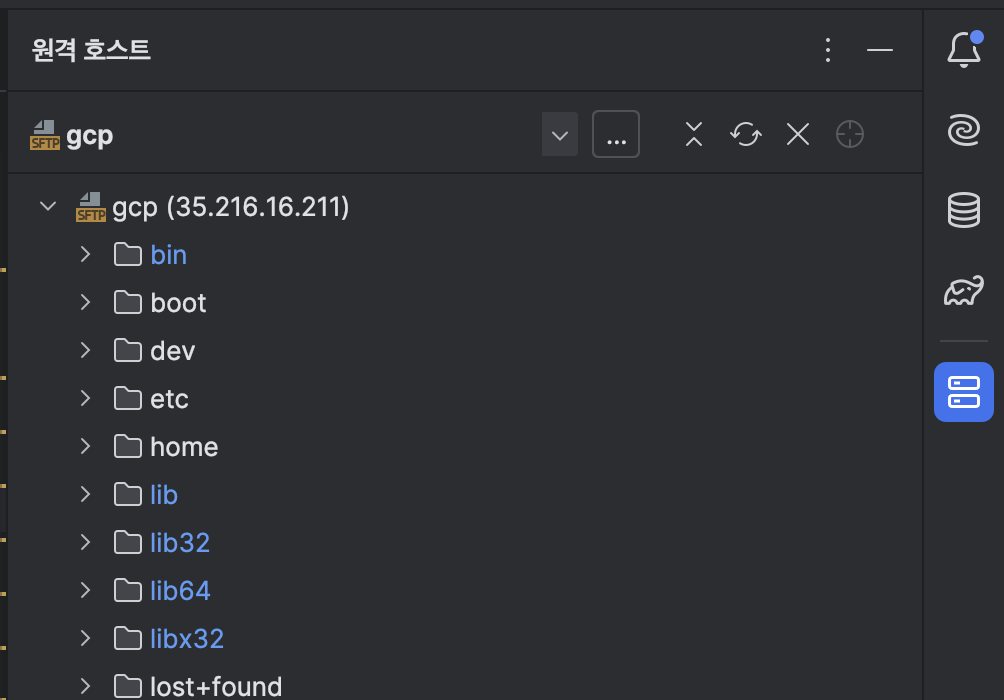Expand the home folder
The height and width of the screenshot is (700, 1004).
pyautogui.click(x=85, y=446)
